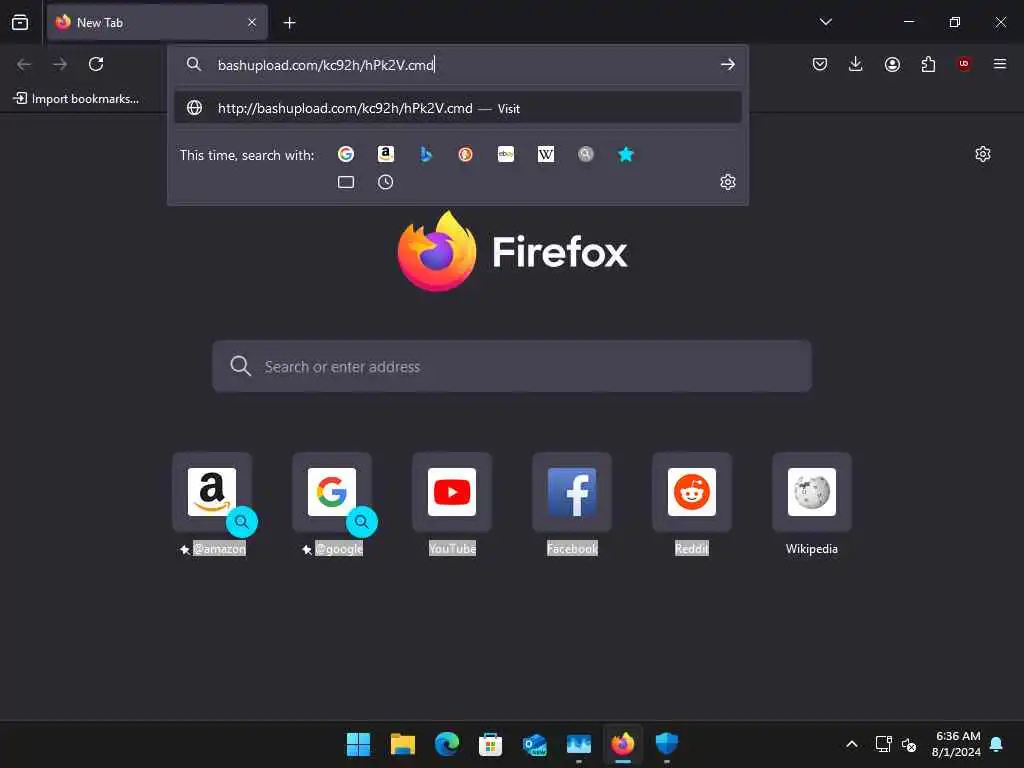The image size is (1024, 768).
Task: Open Windows Security shield in taskbar
Action: pyautogui.click(x=666, y=744)
